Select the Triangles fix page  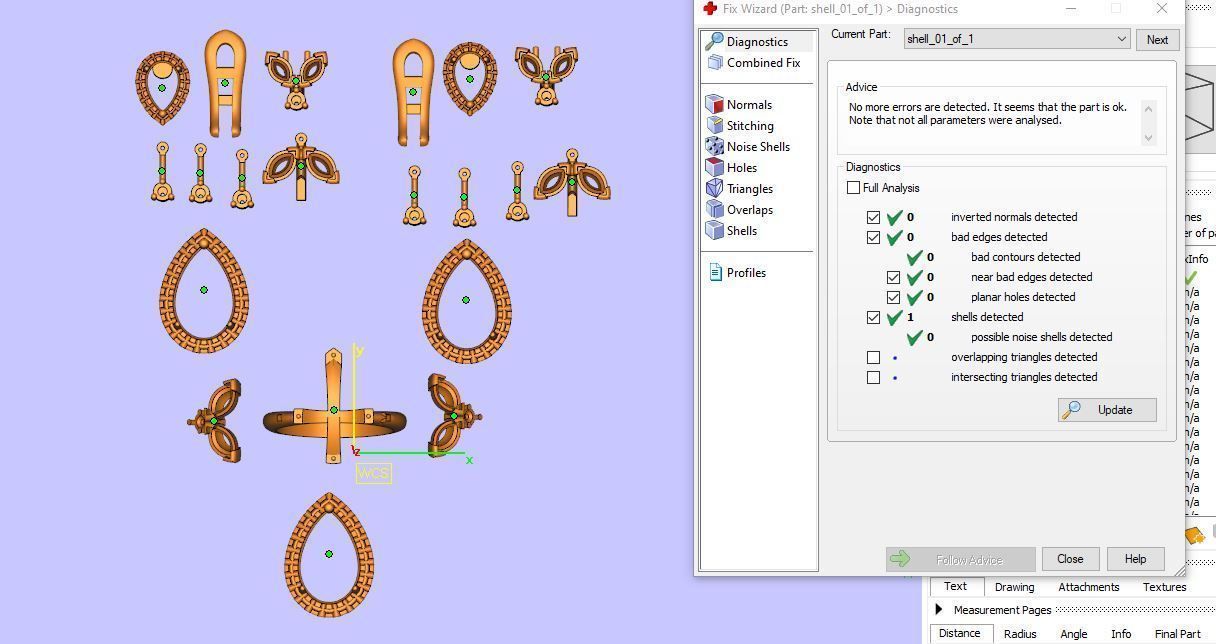(x=750, y=189)
